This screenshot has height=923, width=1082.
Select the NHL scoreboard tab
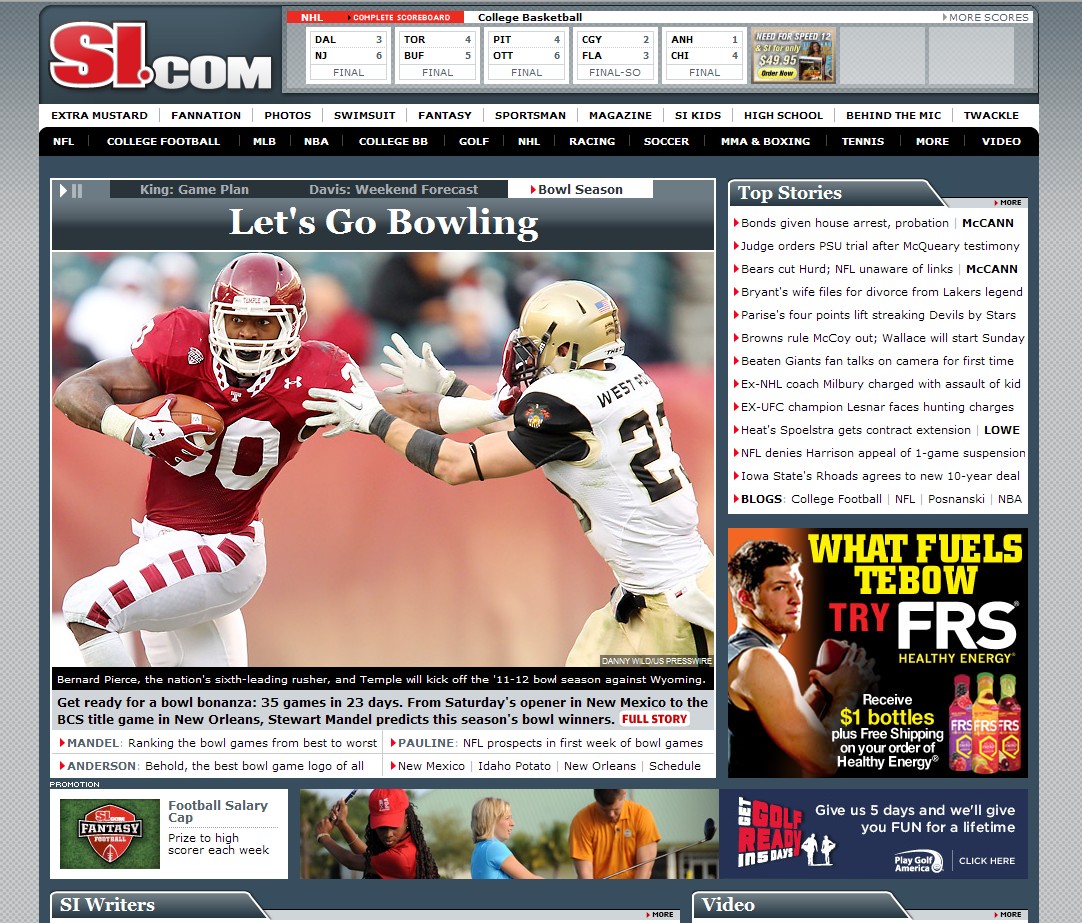311,17
